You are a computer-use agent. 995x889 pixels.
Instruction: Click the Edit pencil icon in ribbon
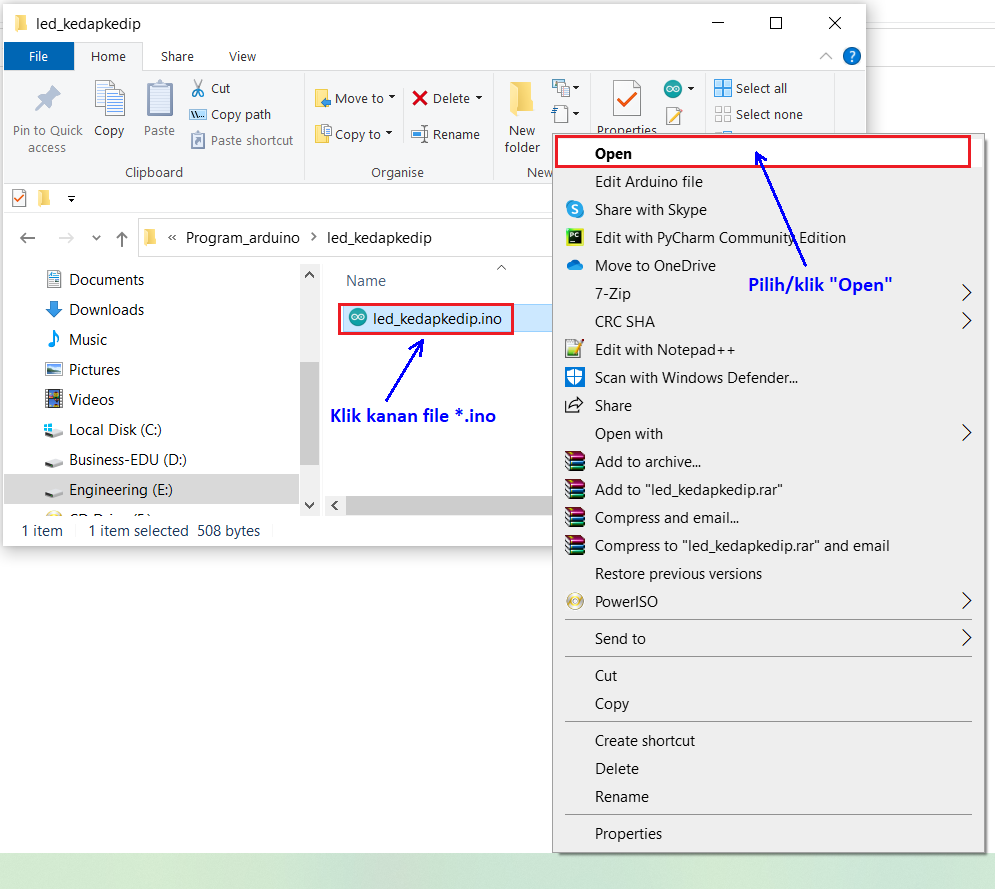[674, 115]
